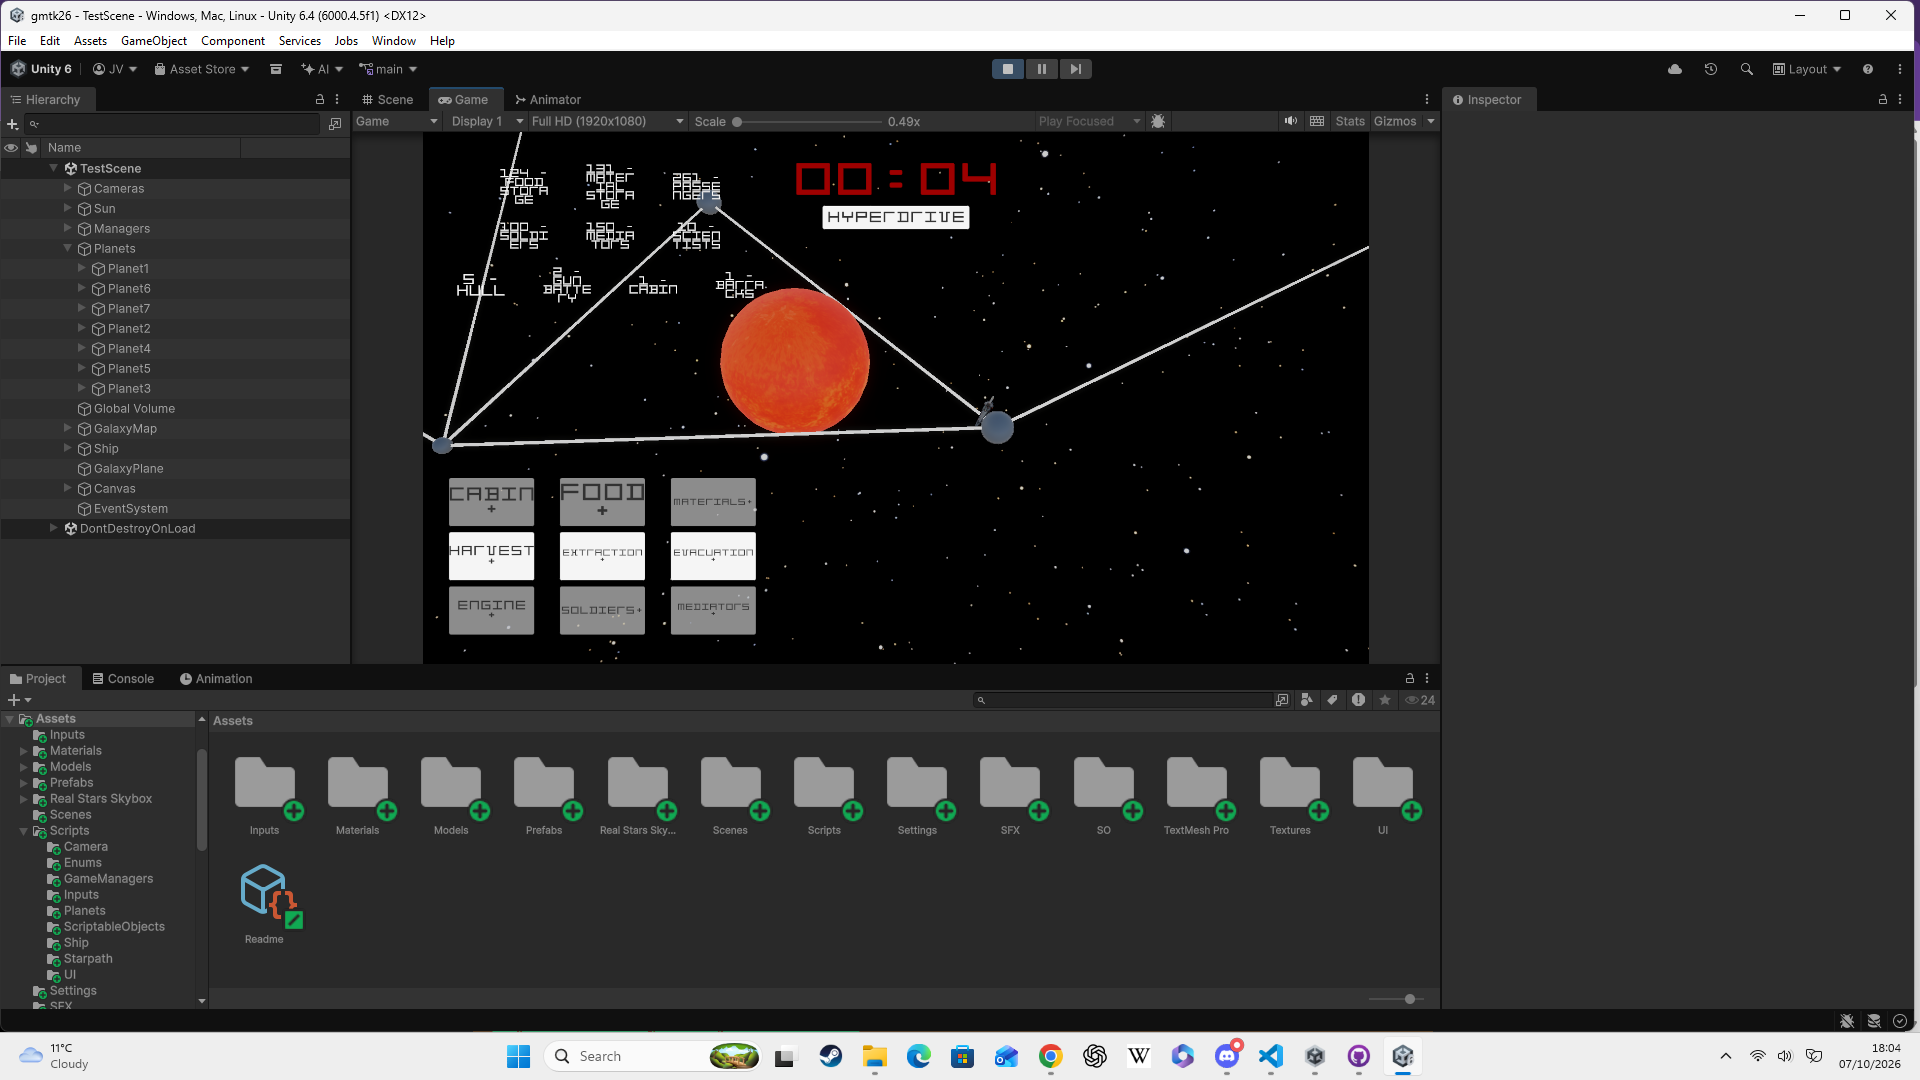This screenshot has width=1920, height=1080.
Task: Open the Display 1 dropdown
Action: pos(486,121)
